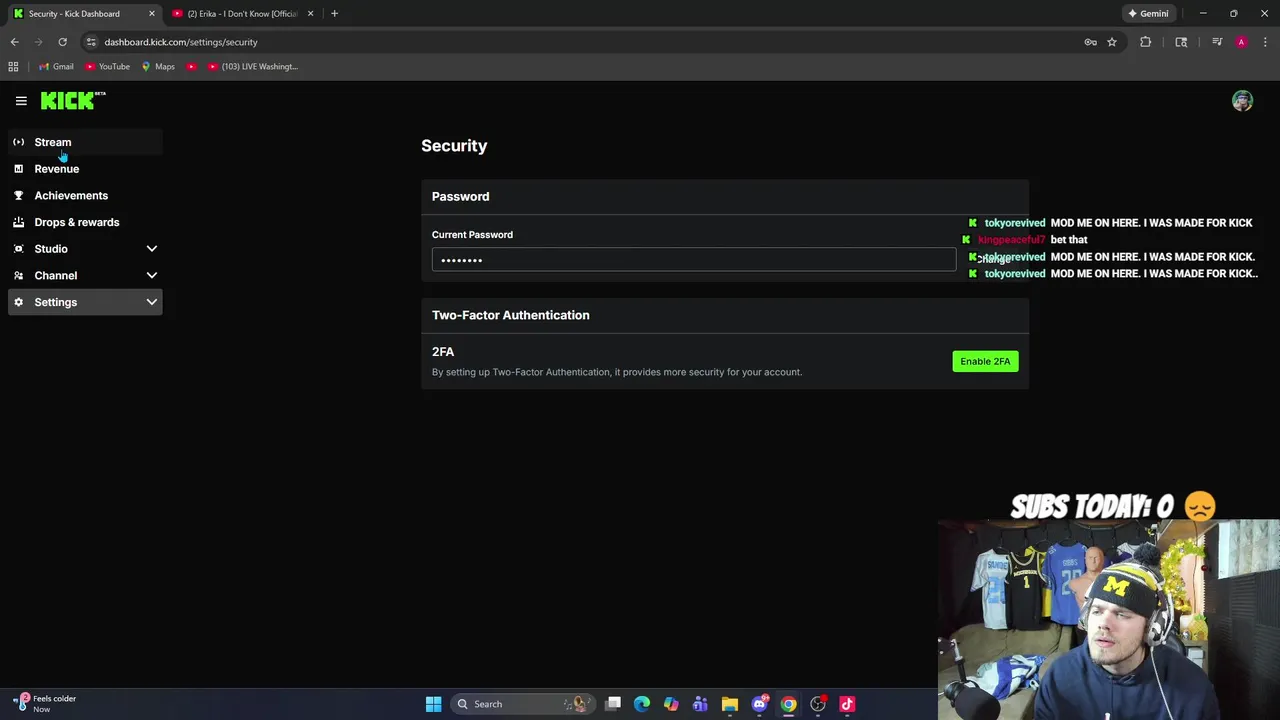The image size is (1280, 720).
Task: Open the Windows Start menu
Action: point(433,704)
